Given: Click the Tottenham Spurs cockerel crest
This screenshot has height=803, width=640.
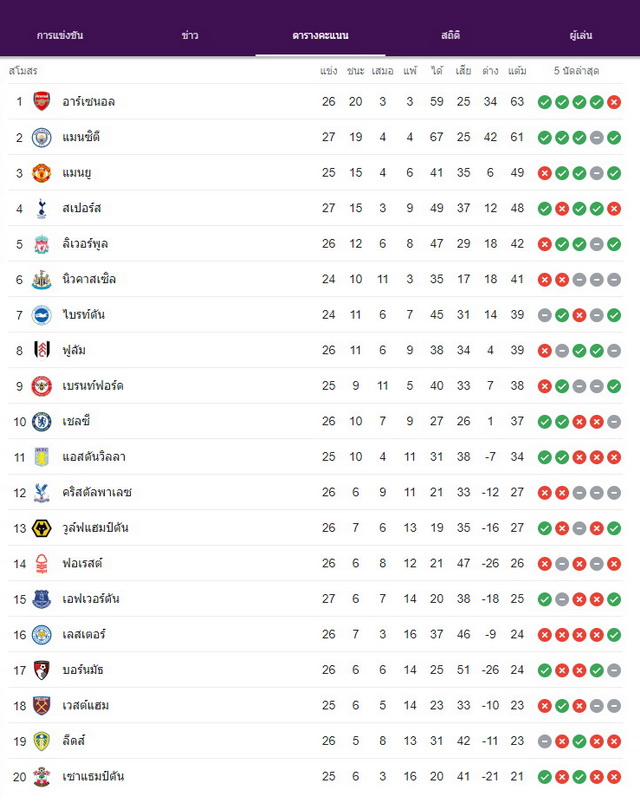Looking at the screenshot, I should (41, 208).
